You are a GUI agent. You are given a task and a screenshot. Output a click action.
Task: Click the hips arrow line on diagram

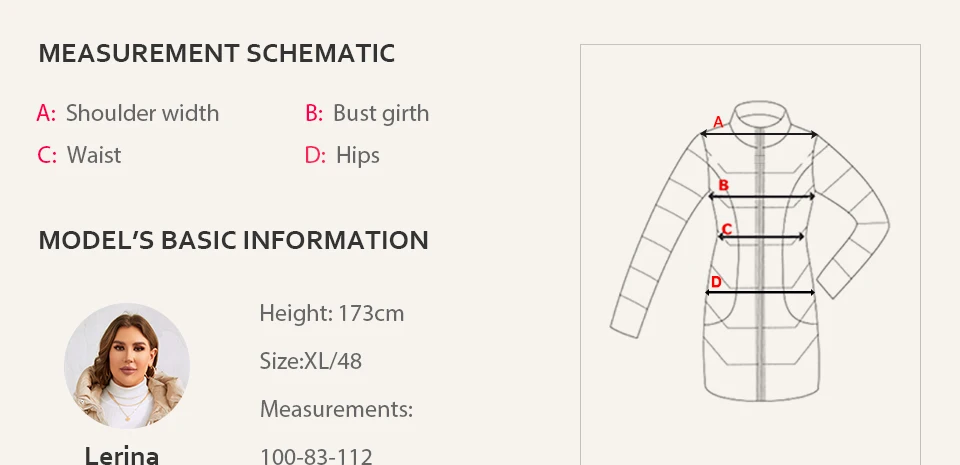(x=760, y=292)
